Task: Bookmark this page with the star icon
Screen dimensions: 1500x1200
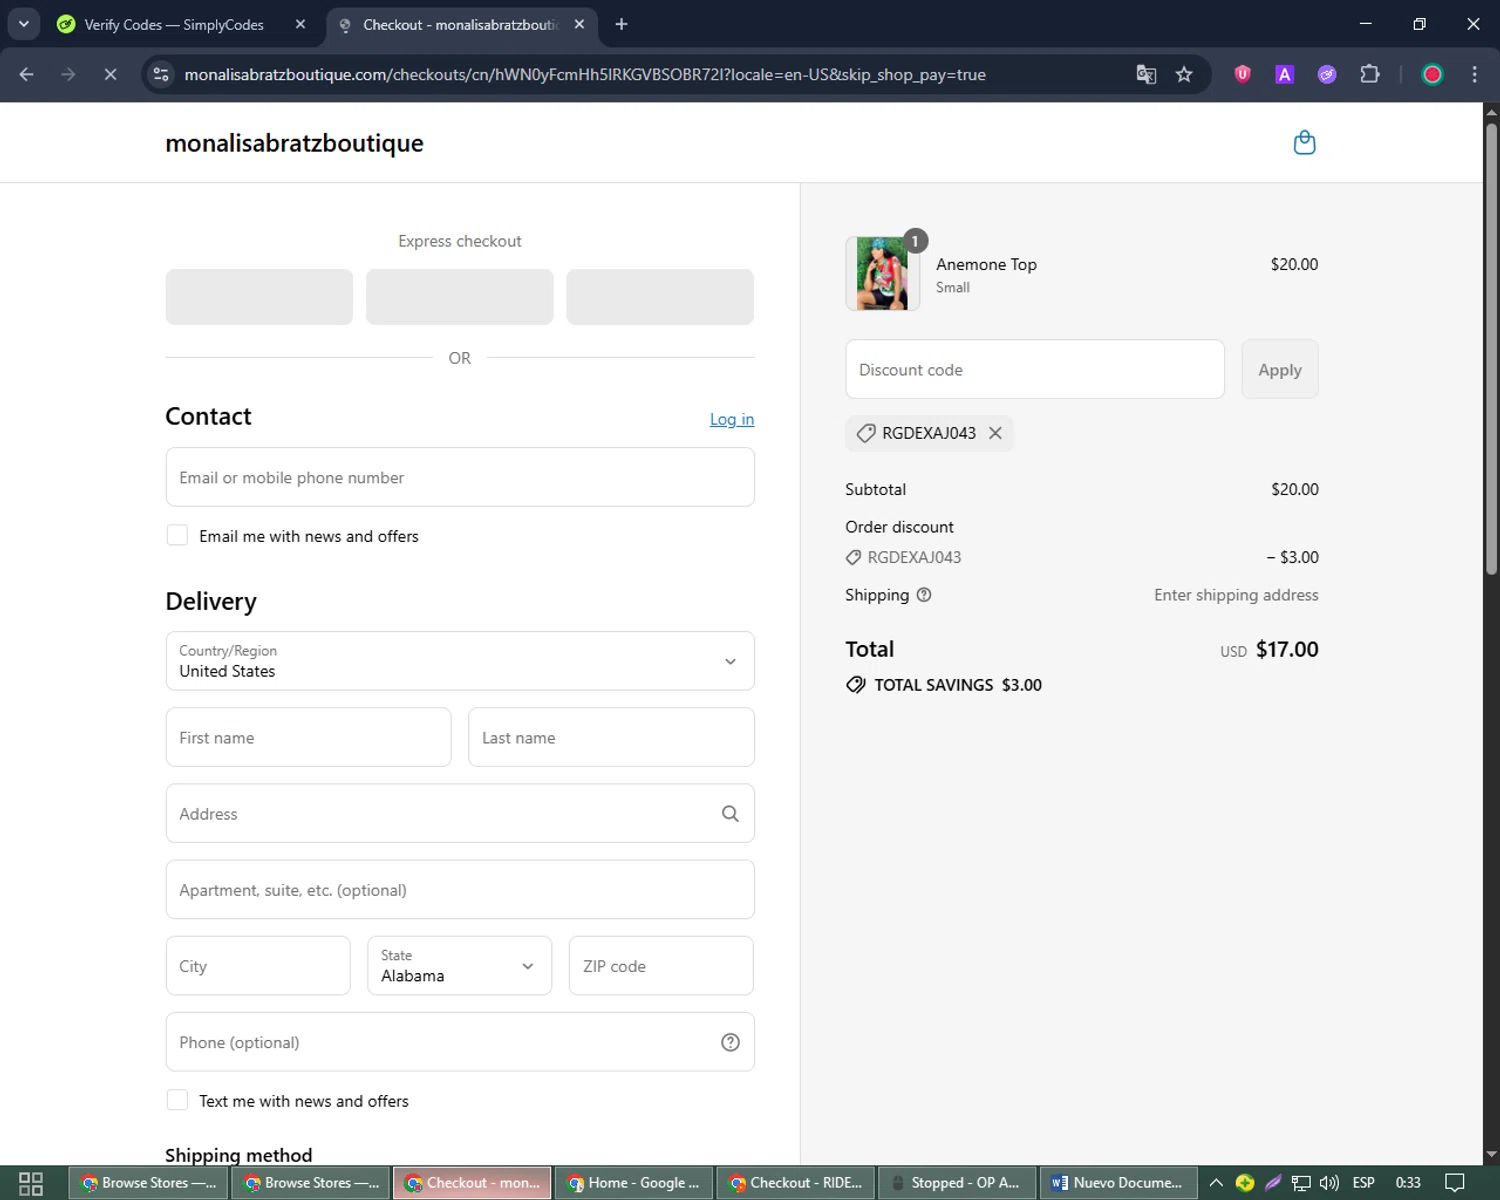Action: [1184, 74]
